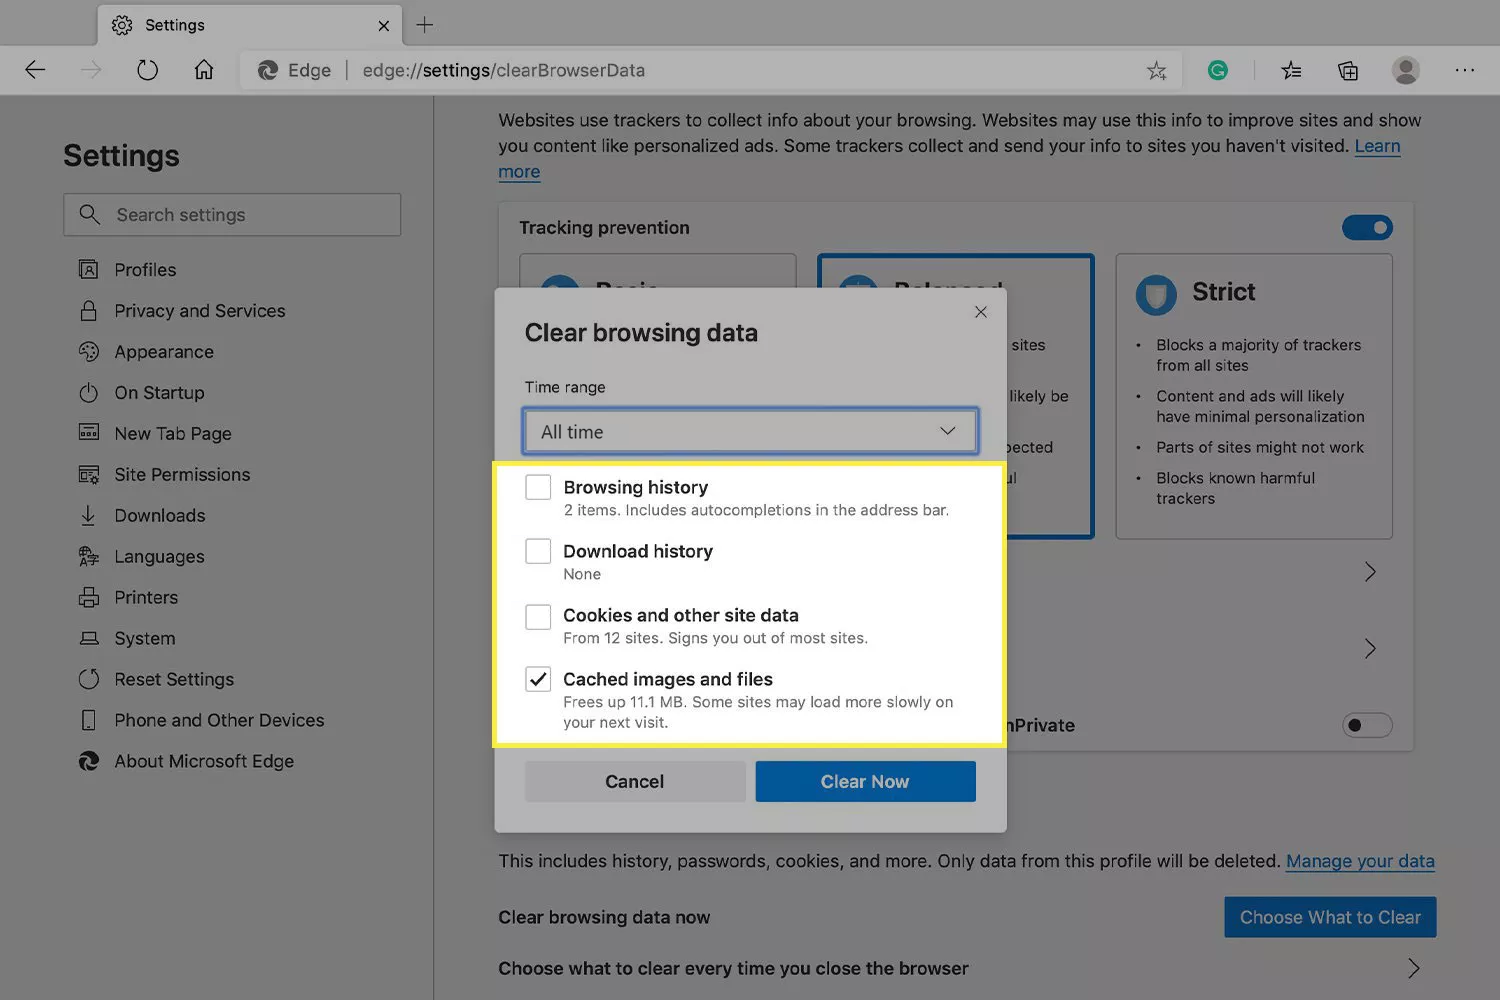Cancel the Clear browsing data dialog
This screenshot has height=1000, width=1500.
pyautogui.click(x=635, y=782)
